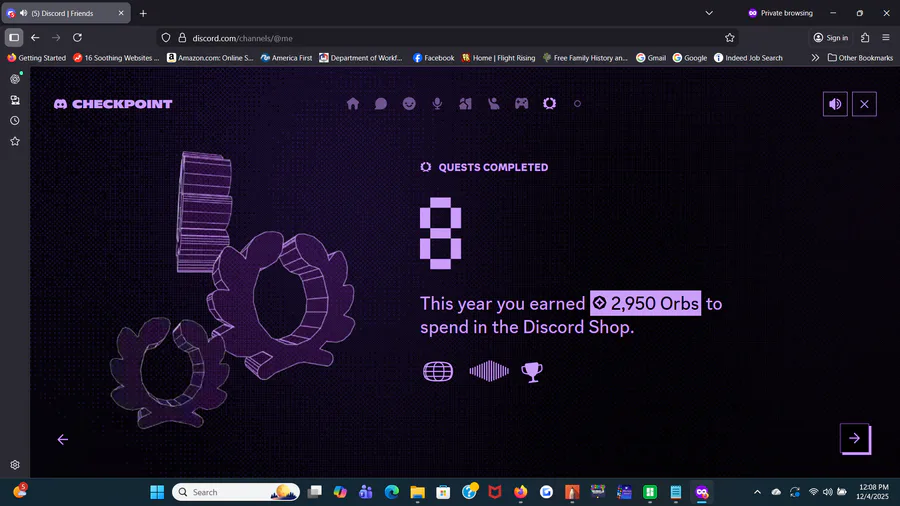Show hidden system tray icons

757,492
